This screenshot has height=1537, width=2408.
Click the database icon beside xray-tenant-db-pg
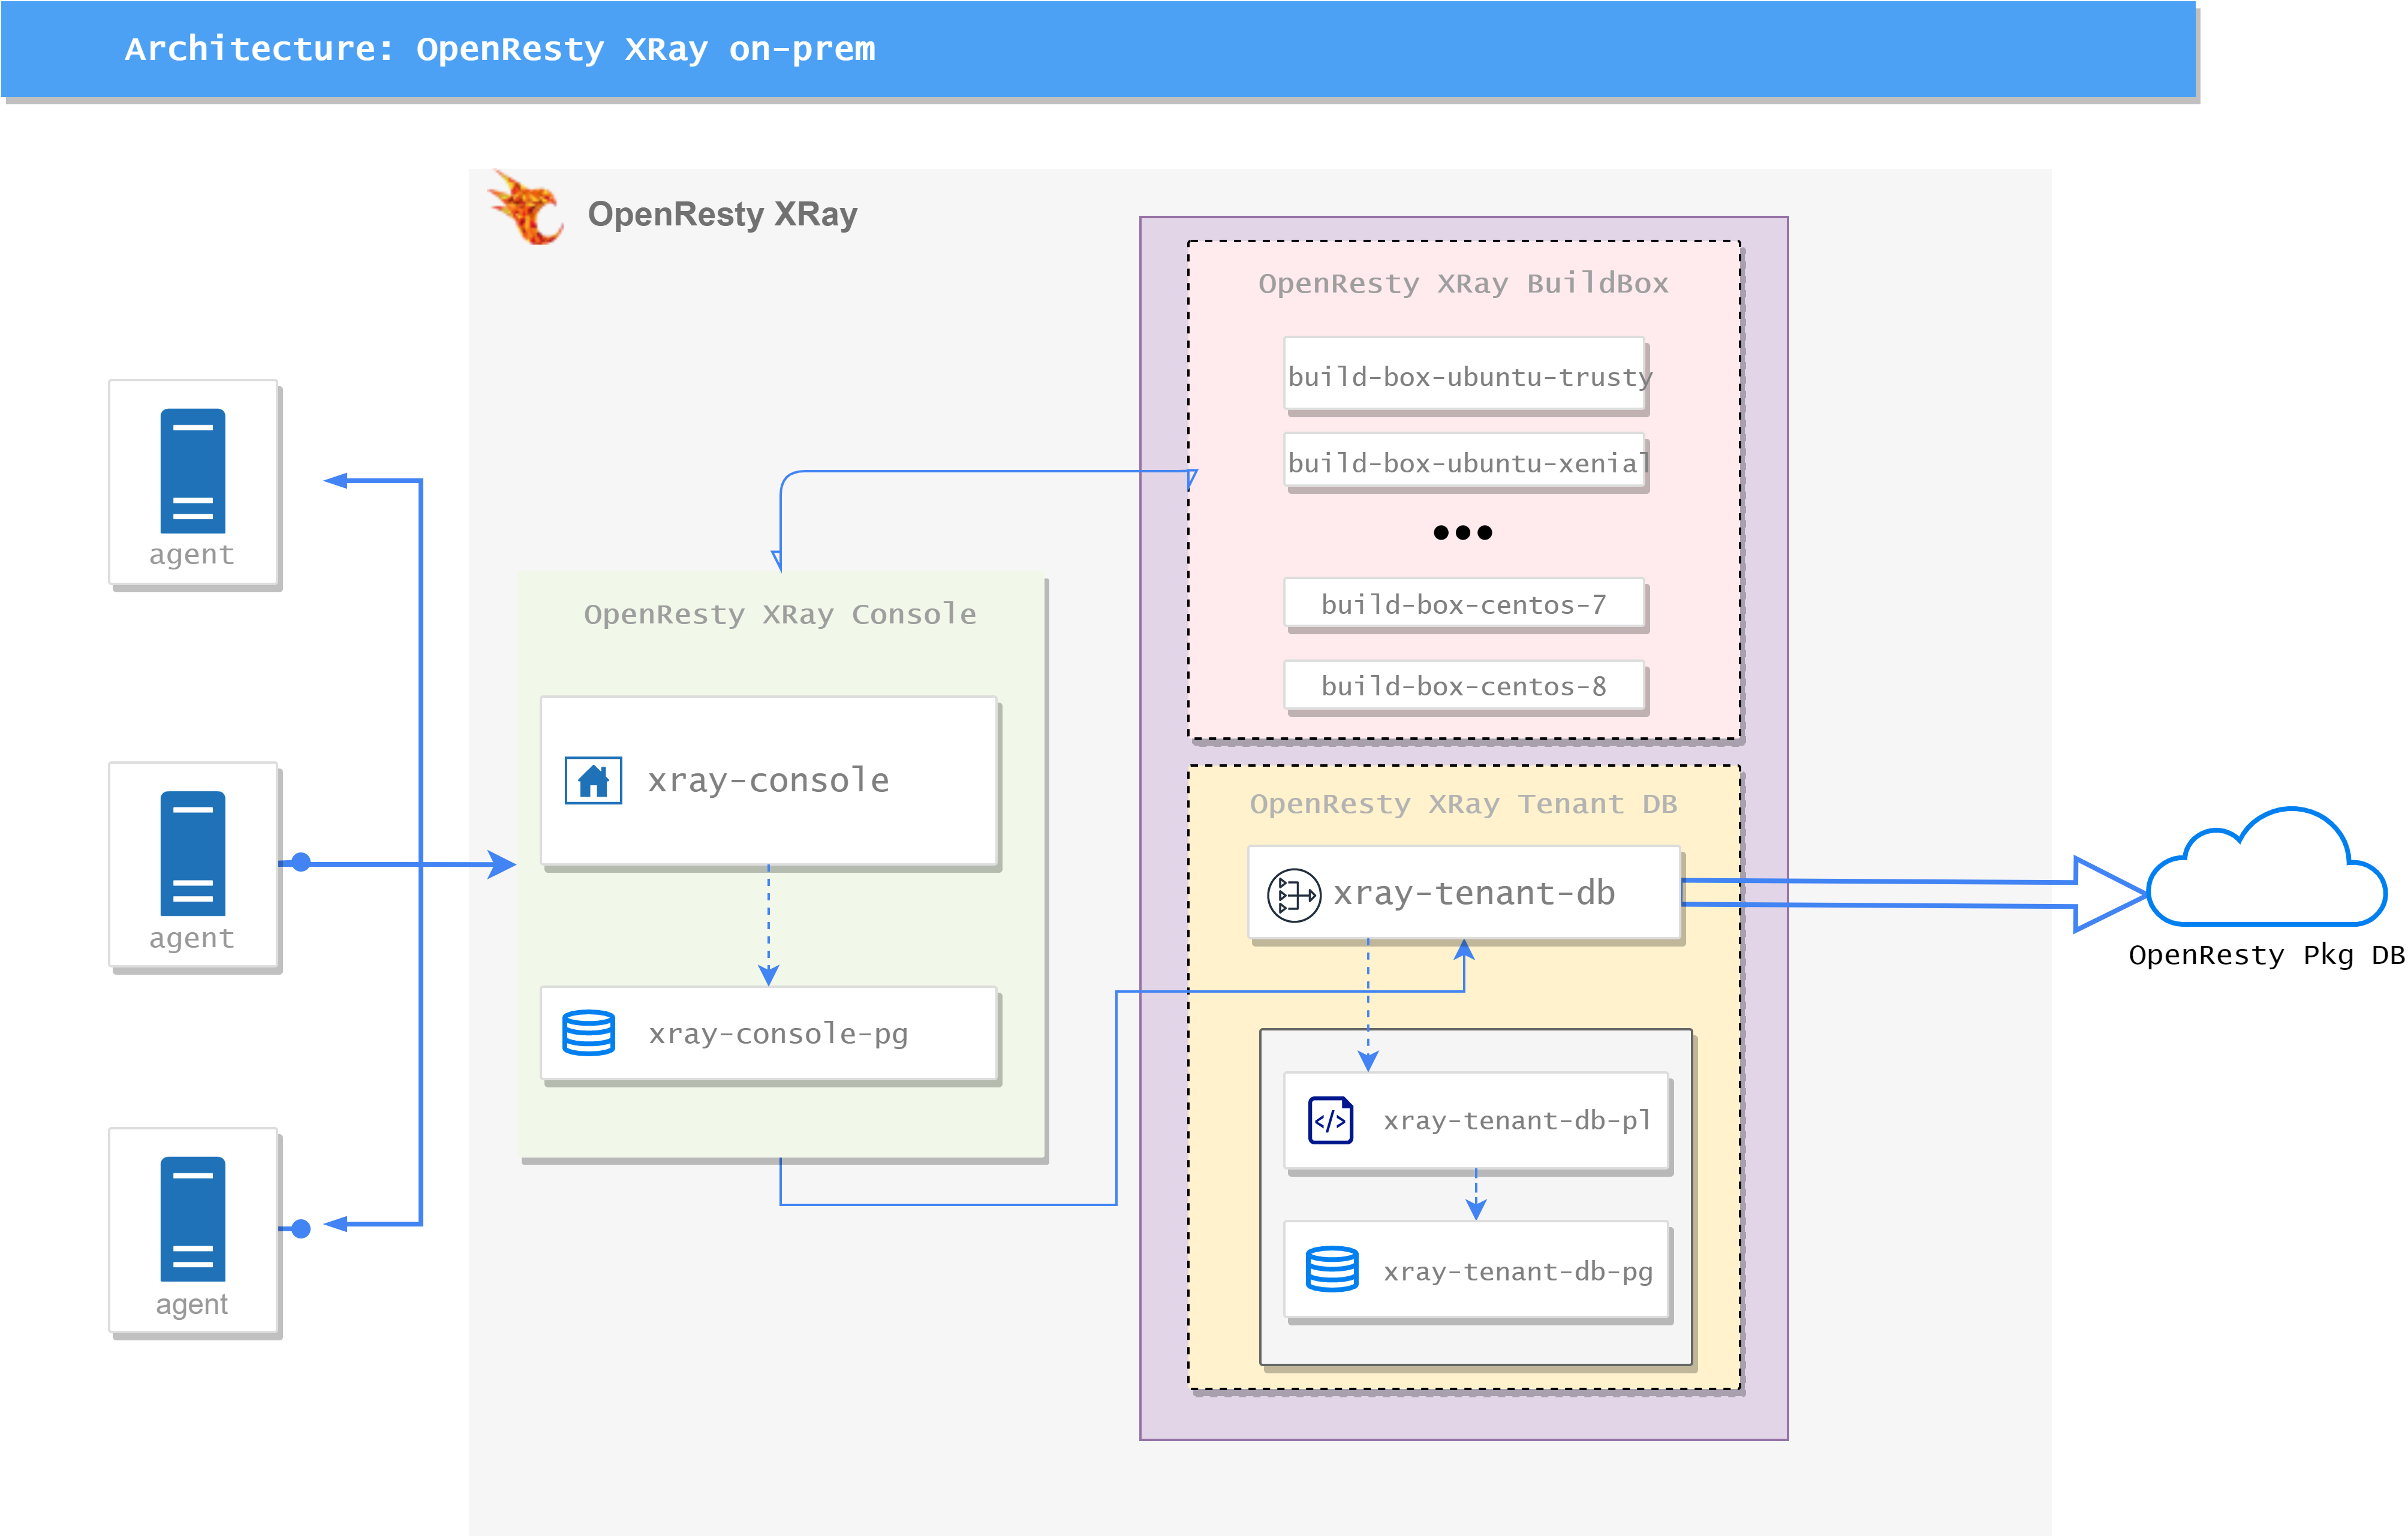[x=1332, y=1270]
